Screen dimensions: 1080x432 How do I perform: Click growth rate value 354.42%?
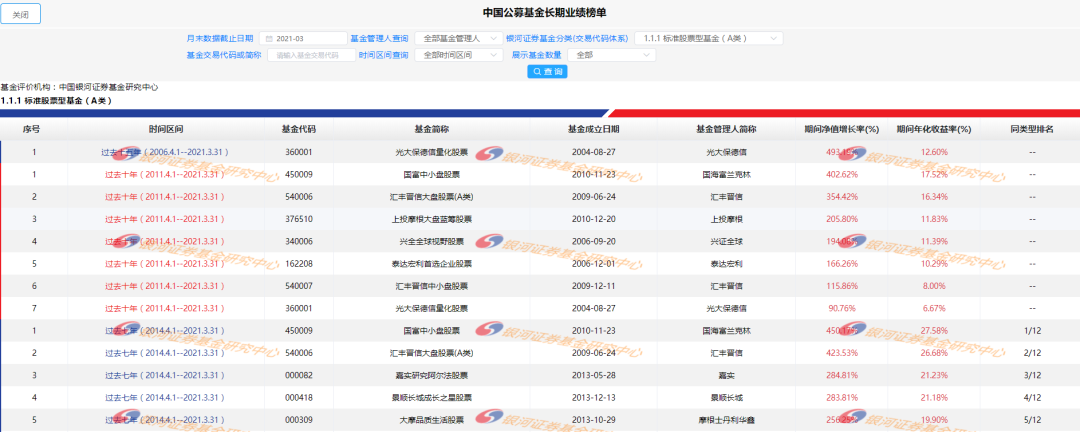pos(842,196)
